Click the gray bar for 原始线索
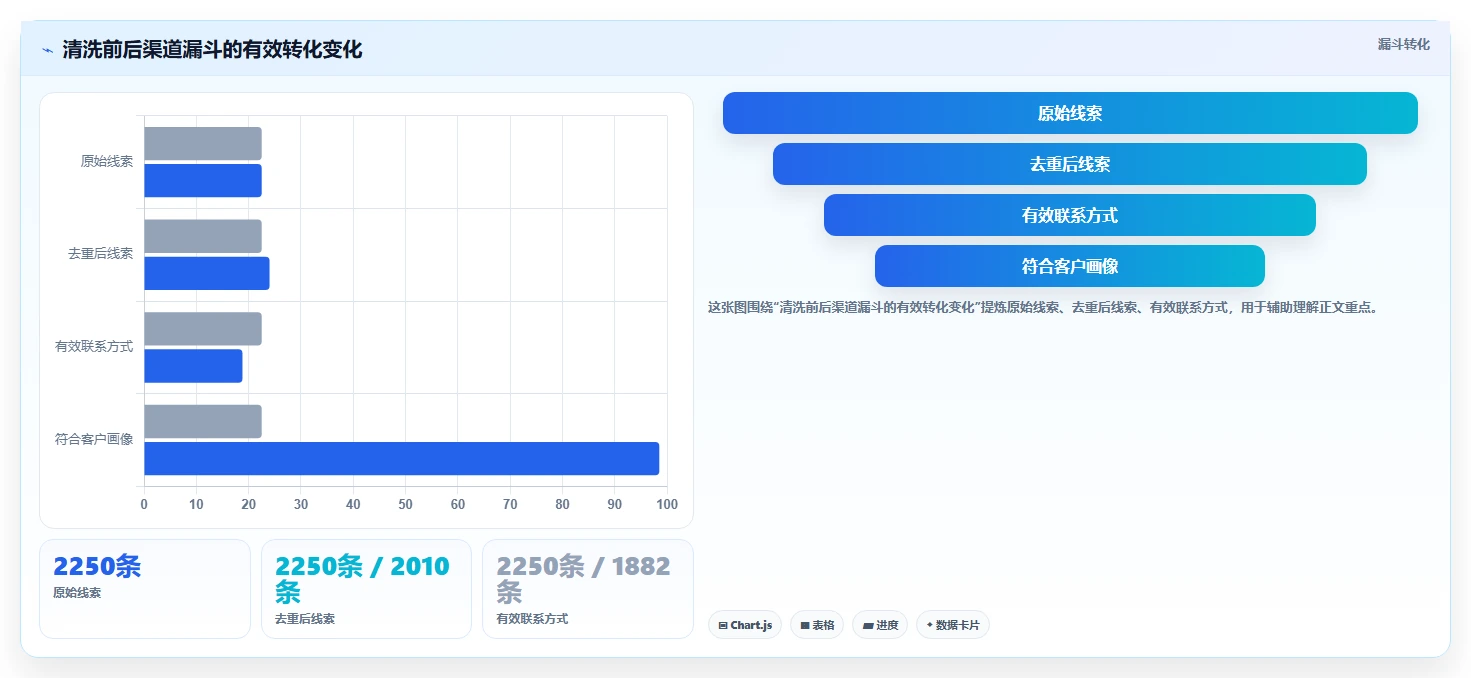Image resolution: width=1471 pixels, height=678 pixels. [x=203, y=144]
